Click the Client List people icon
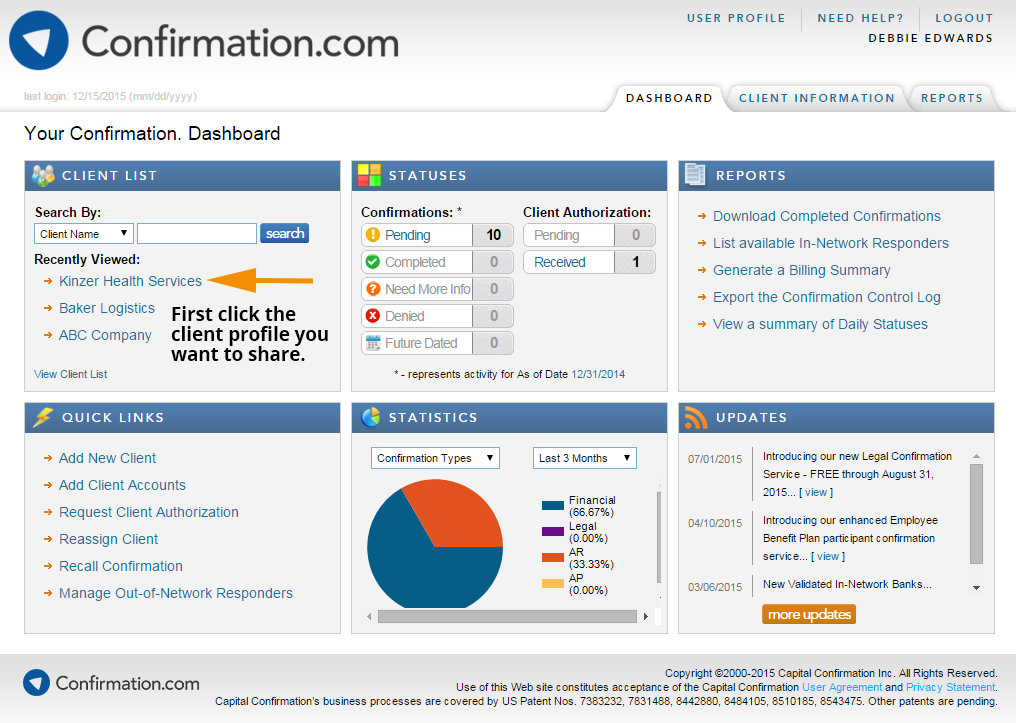1016x723 pixels. point(41,174)
